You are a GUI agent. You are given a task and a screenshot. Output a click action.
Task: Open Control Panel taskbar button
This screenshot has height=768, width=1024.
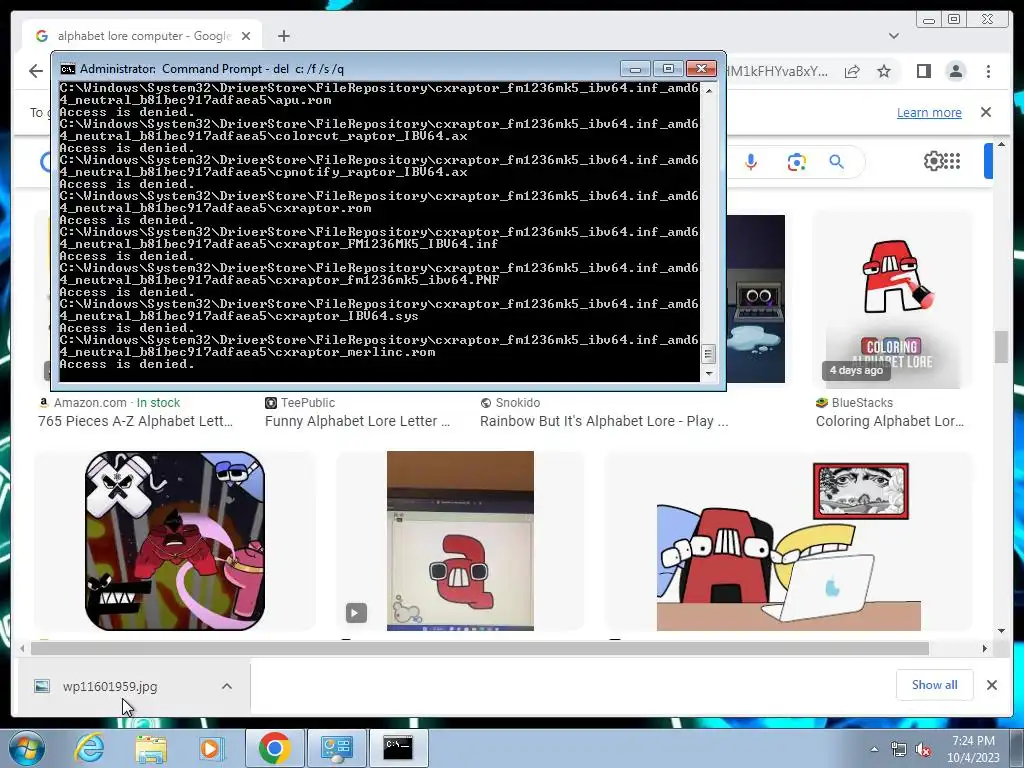coord(336,748)
